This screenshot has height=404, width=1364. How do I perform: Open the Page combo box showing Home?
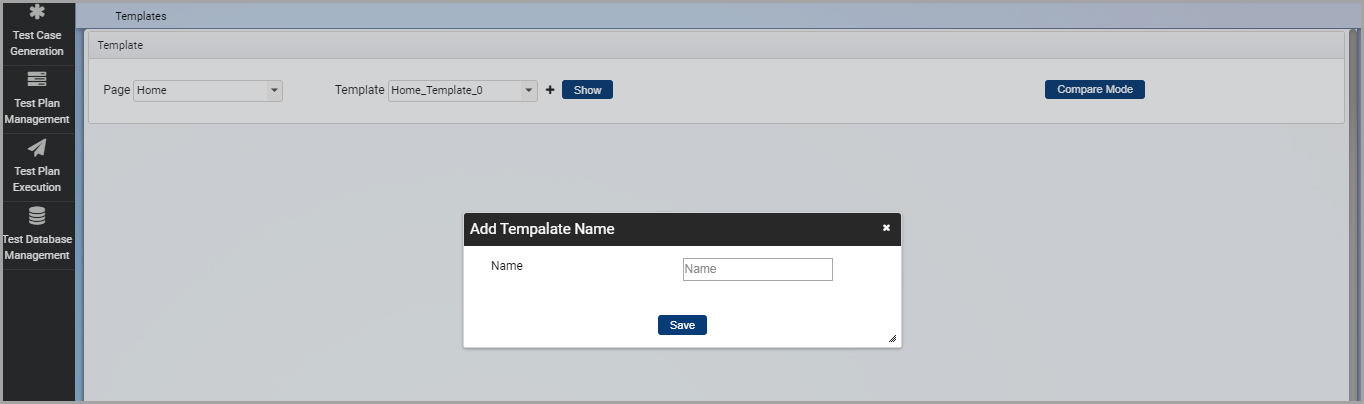pos(208,90)
